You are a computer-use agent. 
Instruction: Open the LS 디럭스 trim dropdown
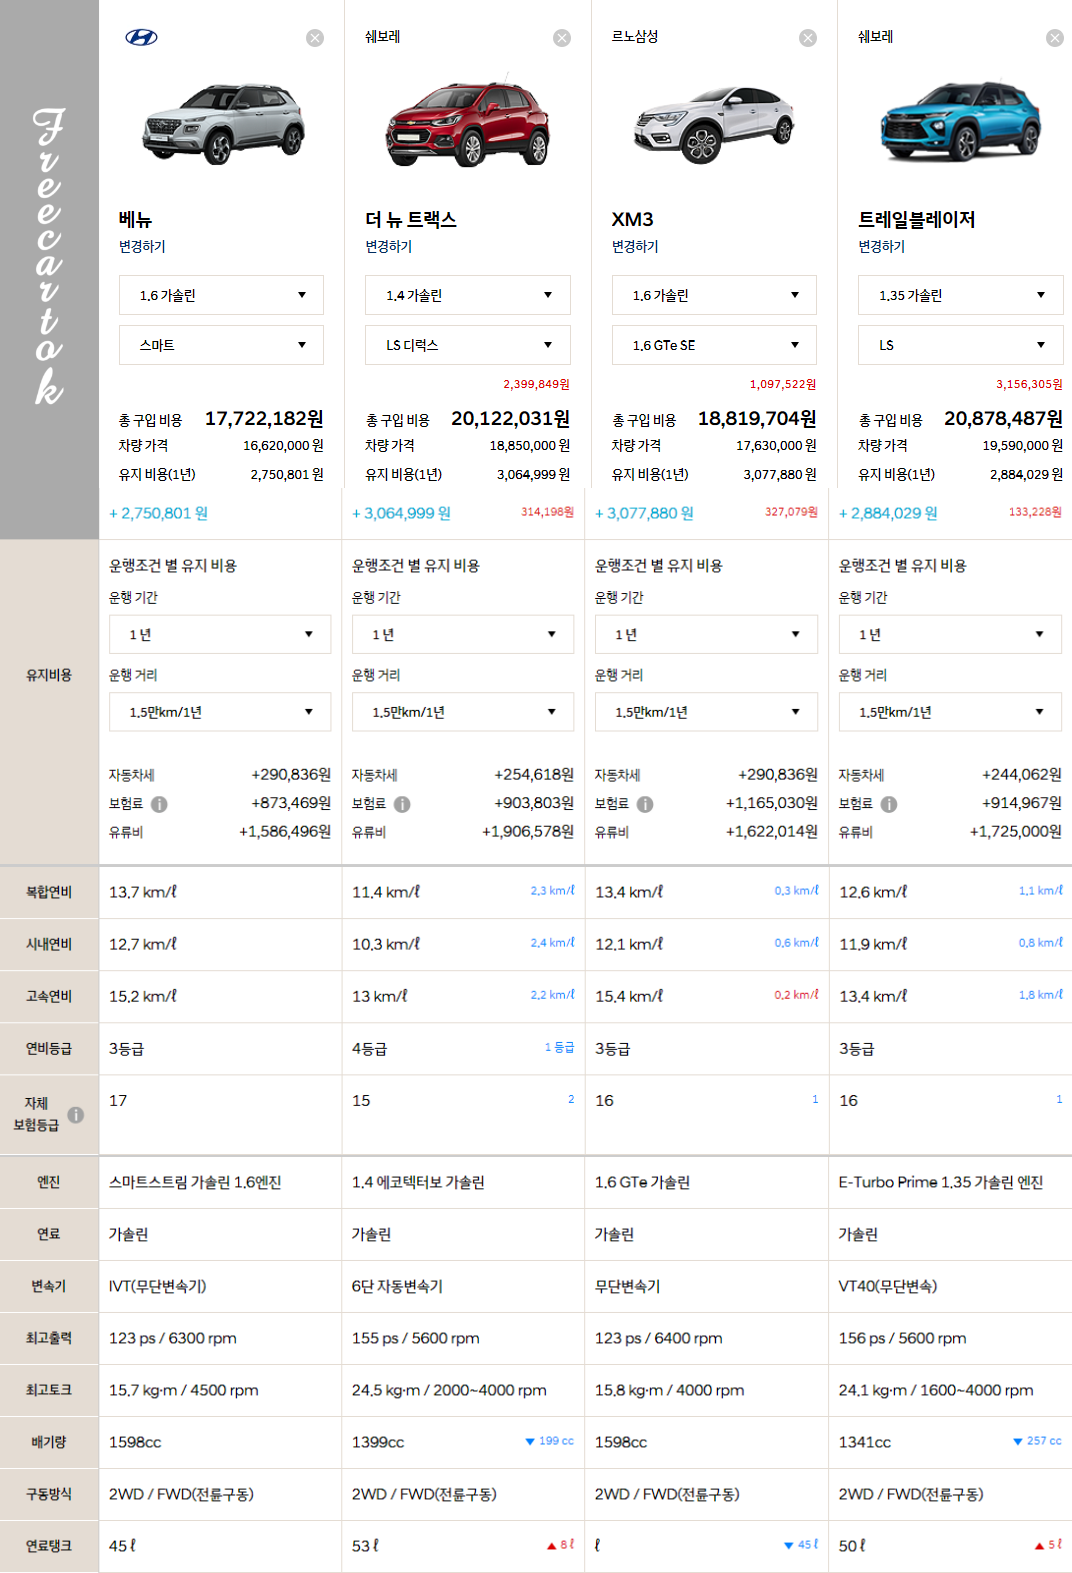468,345
